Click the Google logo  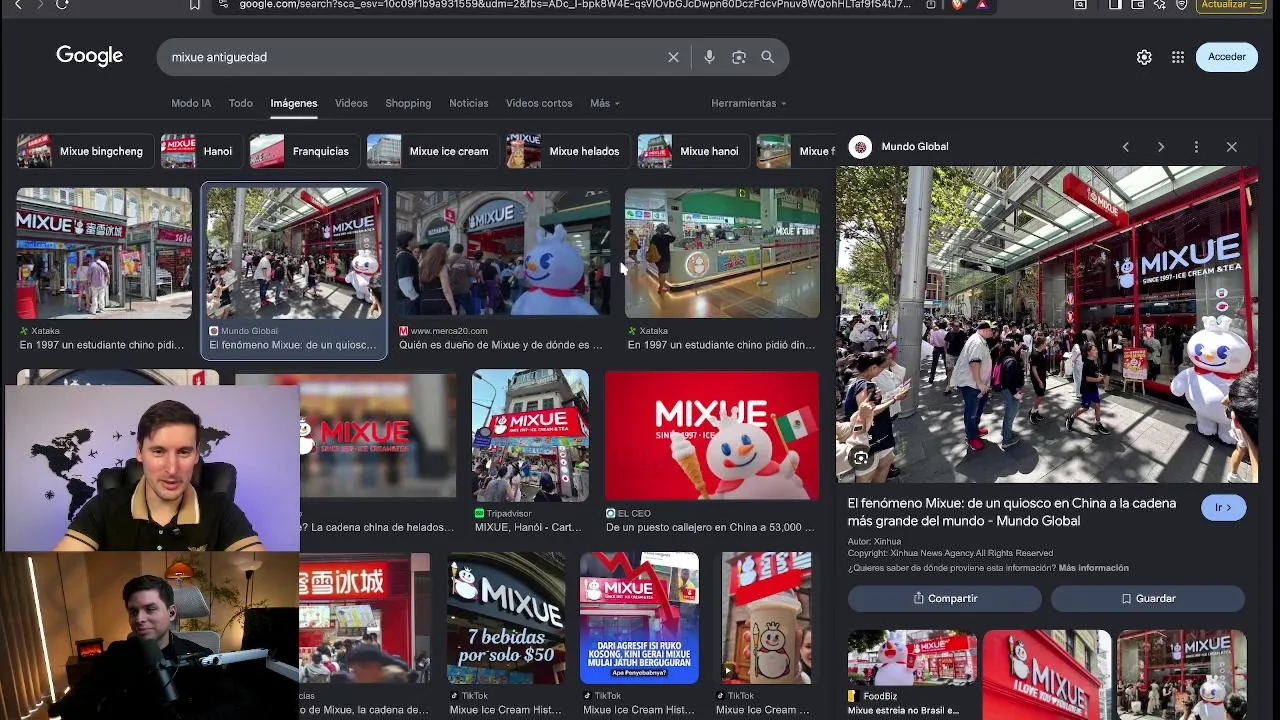(89, 56)
